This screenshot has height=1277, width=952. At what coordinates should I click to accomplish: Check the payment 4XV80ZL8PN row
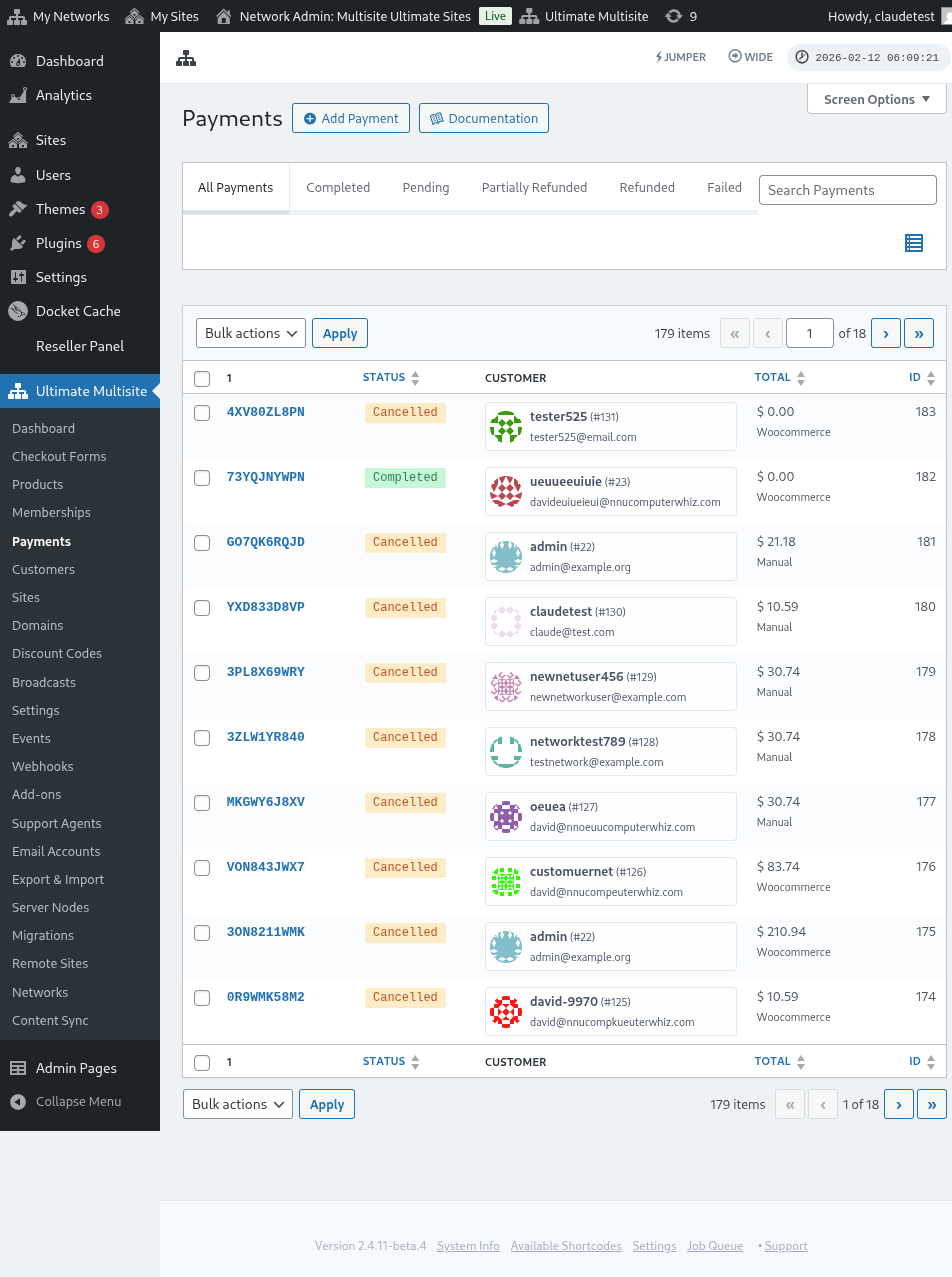202,412
